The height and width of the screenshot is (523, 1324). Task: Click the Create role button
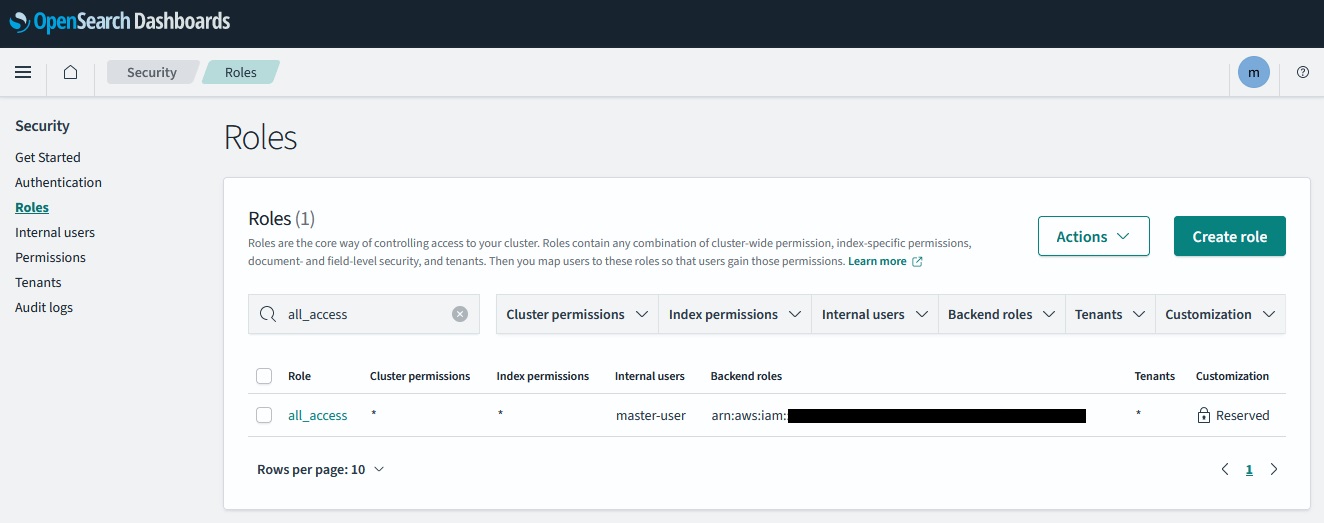pos(1230,236)
